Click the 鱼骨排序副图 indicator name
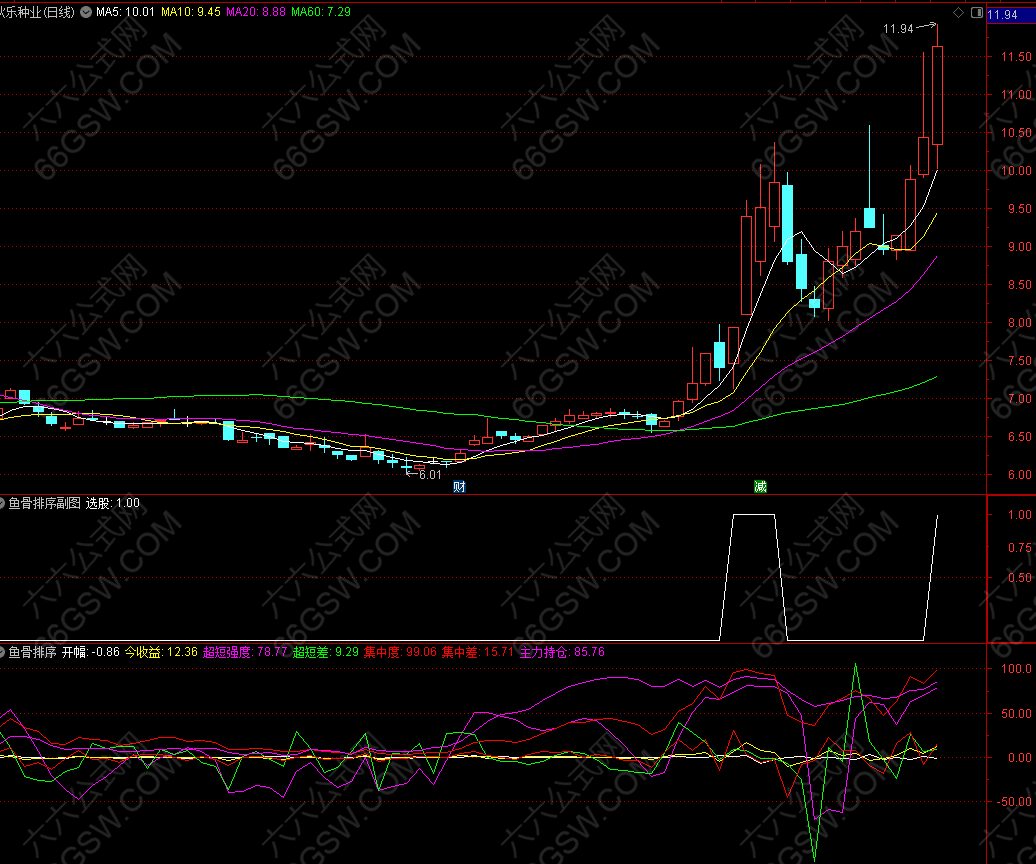The width and height of the screenshot is (1036, 864). point(45,503)
